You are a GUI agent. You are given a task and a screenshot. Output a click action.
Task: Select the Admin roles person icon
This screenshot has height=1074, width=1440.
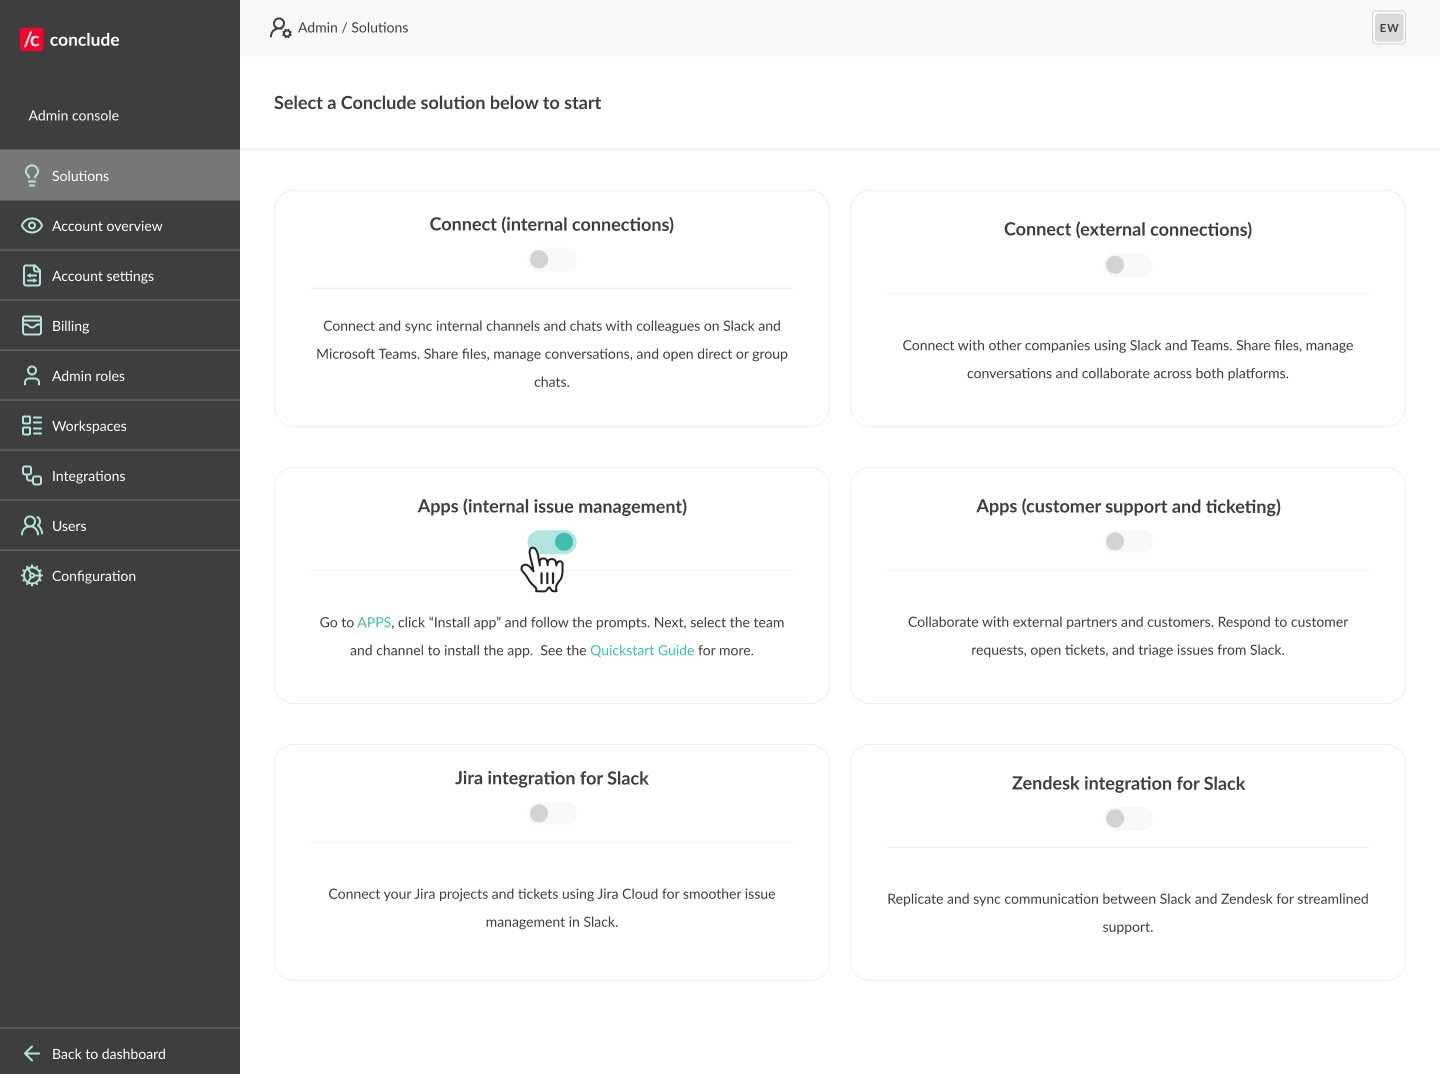pyautogui.click(x=32, y=376)
